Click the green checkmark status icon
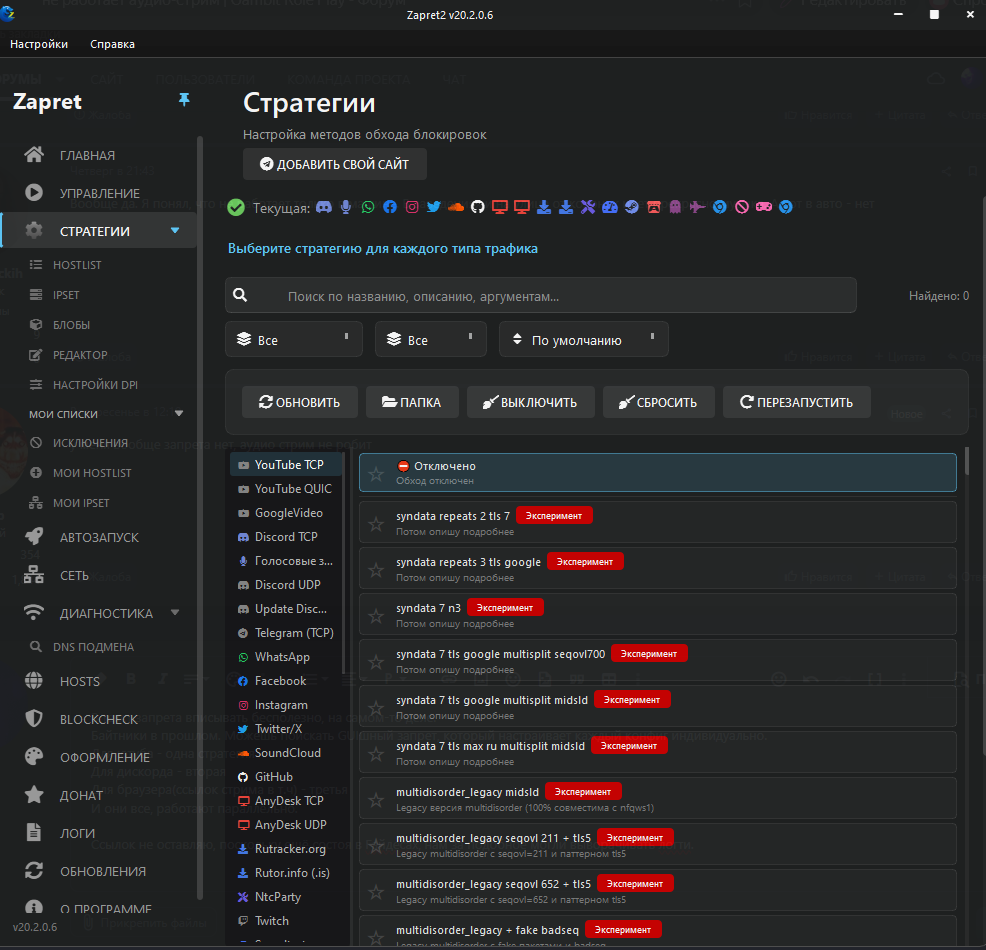Screen dimensions: 986x950 pyautogui.click(x=236, y=207)
